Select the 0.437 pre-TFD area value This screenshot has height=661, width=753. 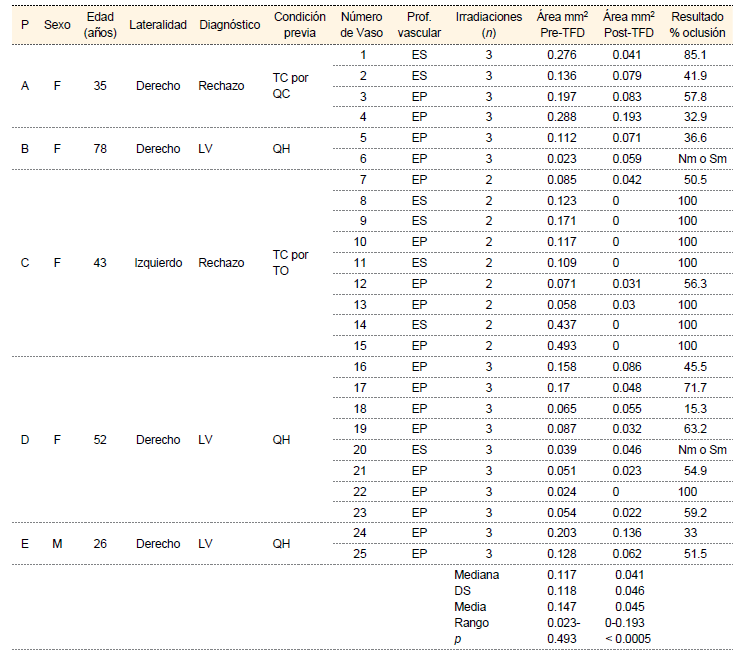click(x=561, y=325)
